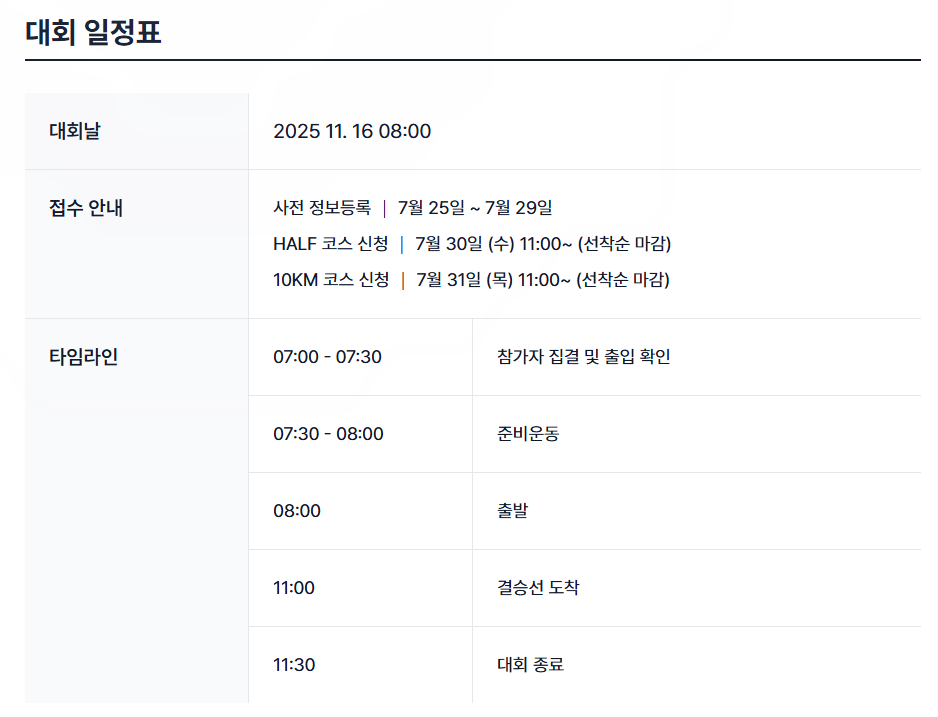Click the 사전 정보등록 text
The image size is (938, 717).
click(322, 208)
